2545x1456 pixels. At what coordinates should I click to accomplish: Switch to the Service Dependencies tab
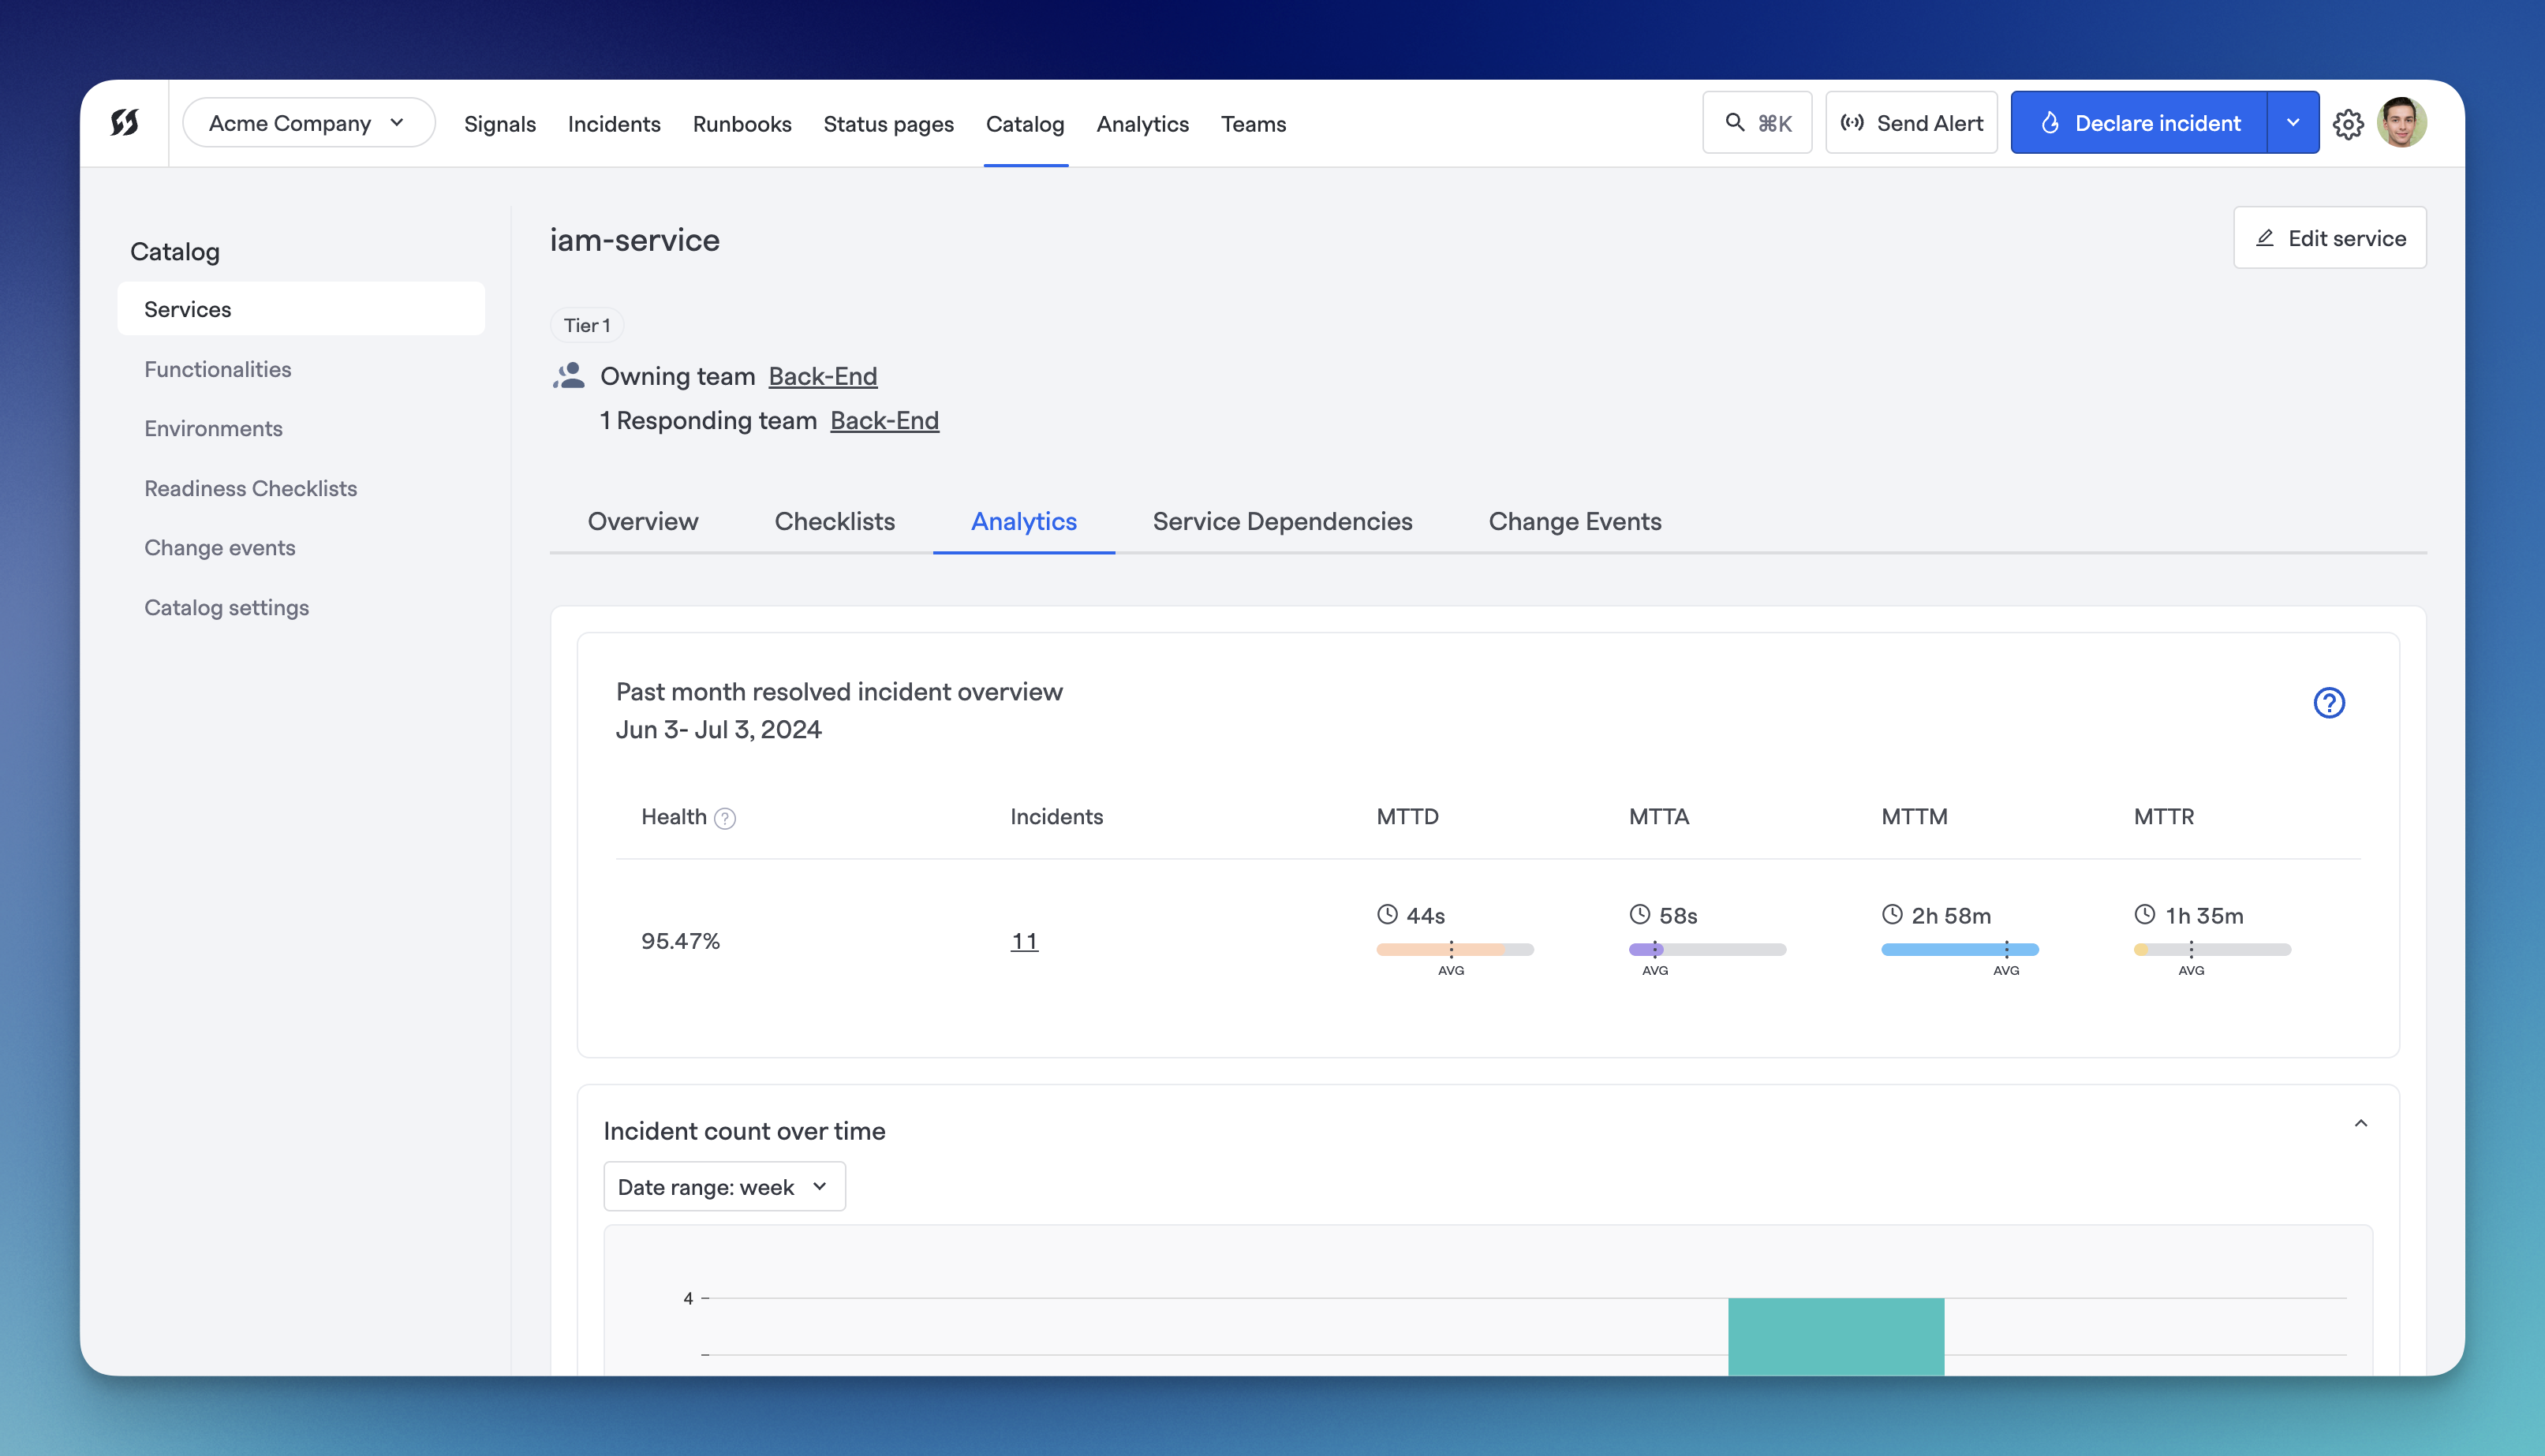pos(1282,521)
